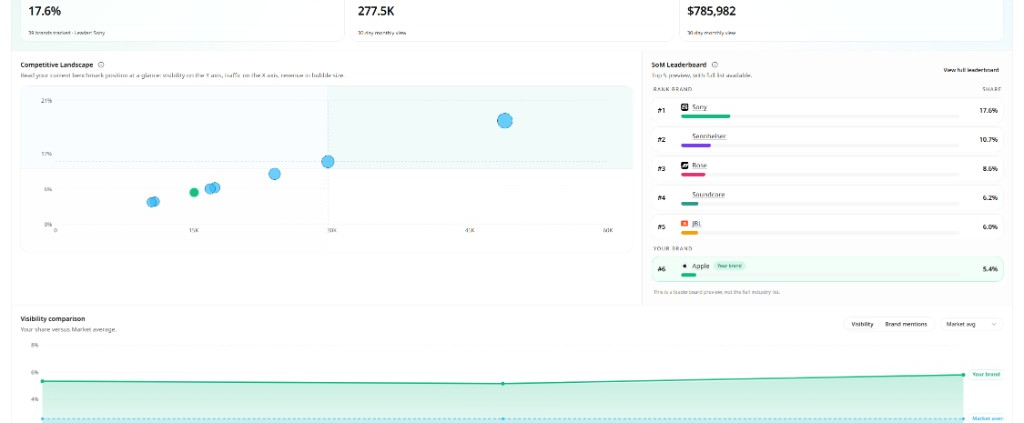Click the Bose brand logo icon

[x=684, y=165]
